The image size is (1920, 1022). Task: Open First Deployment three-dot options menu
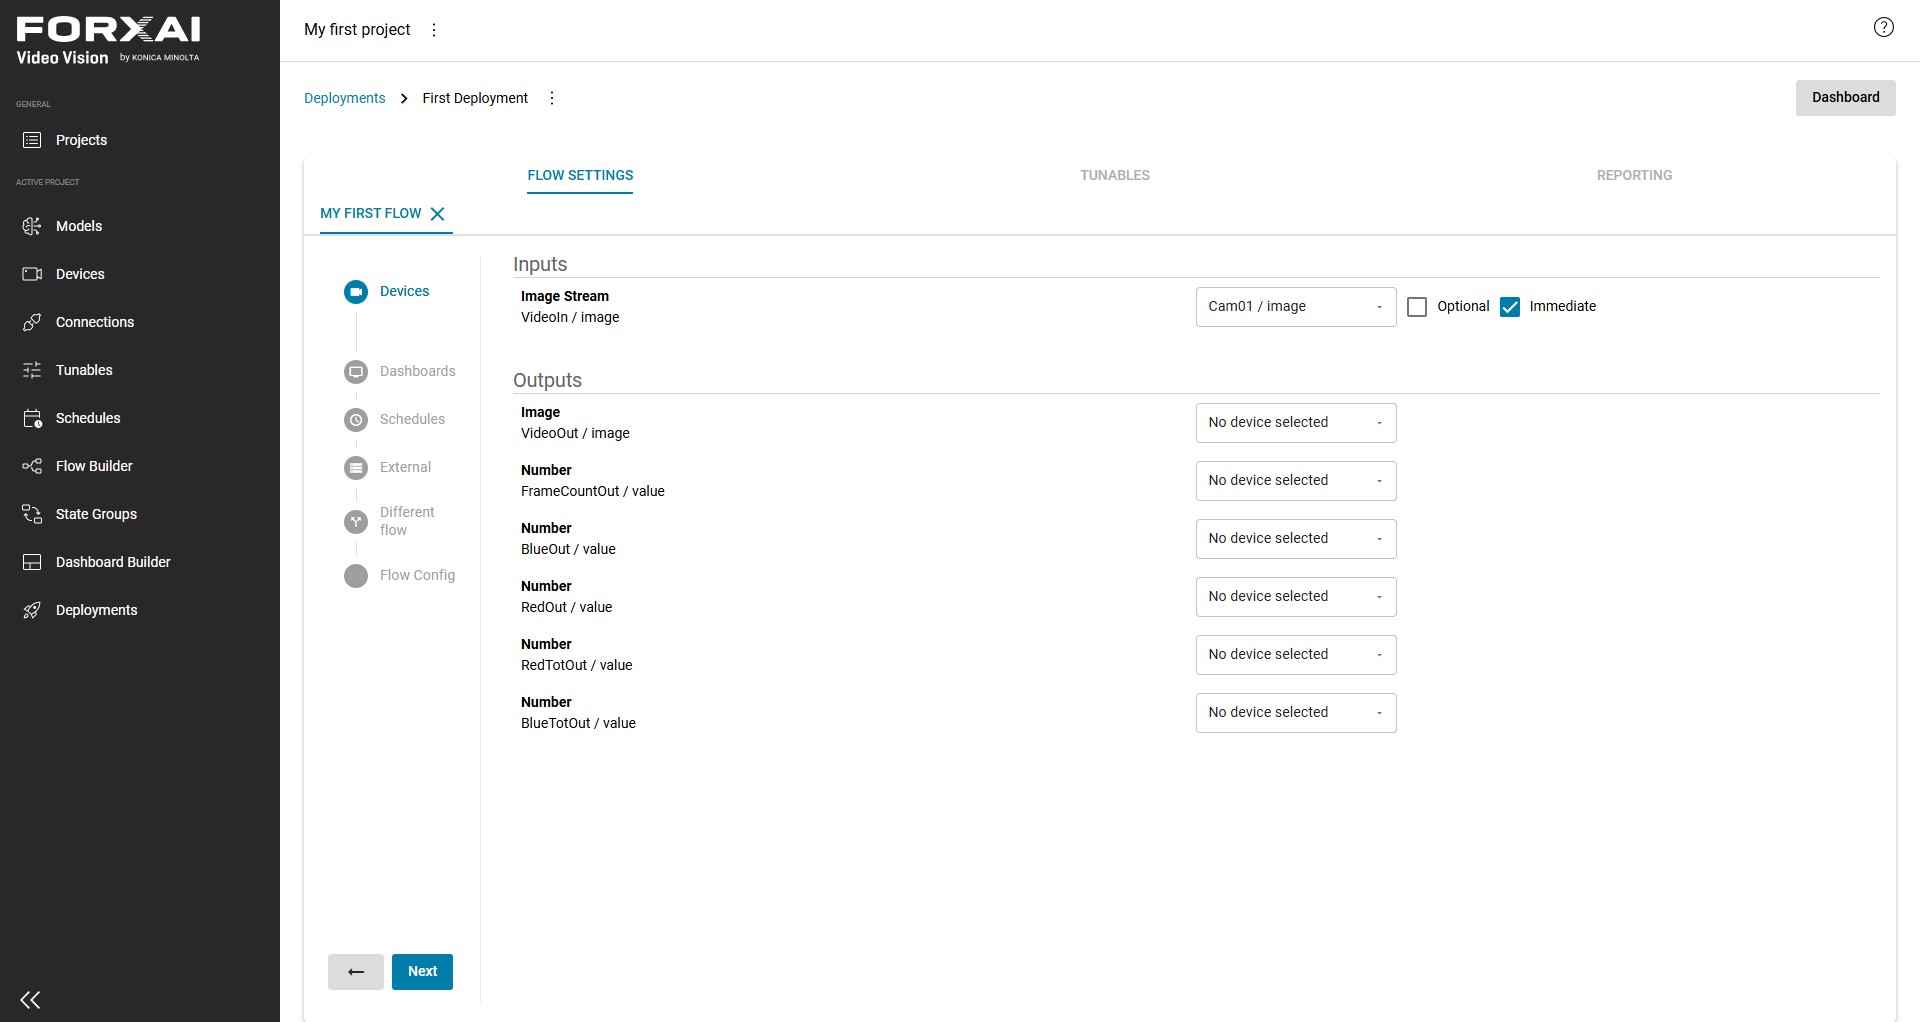pos(552,98)
